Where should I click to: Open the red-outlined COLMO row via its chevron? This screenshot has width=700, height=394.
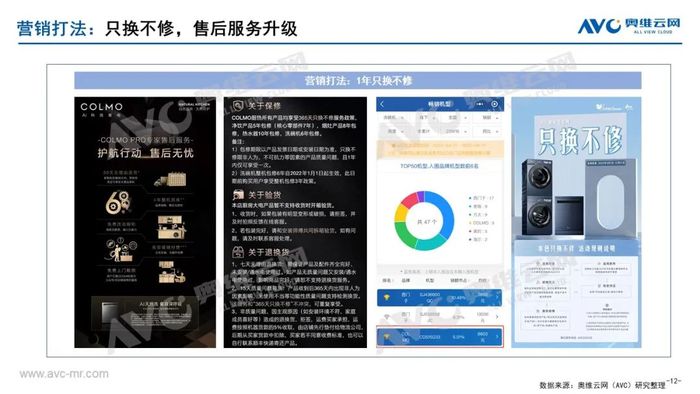click(497, 337)
